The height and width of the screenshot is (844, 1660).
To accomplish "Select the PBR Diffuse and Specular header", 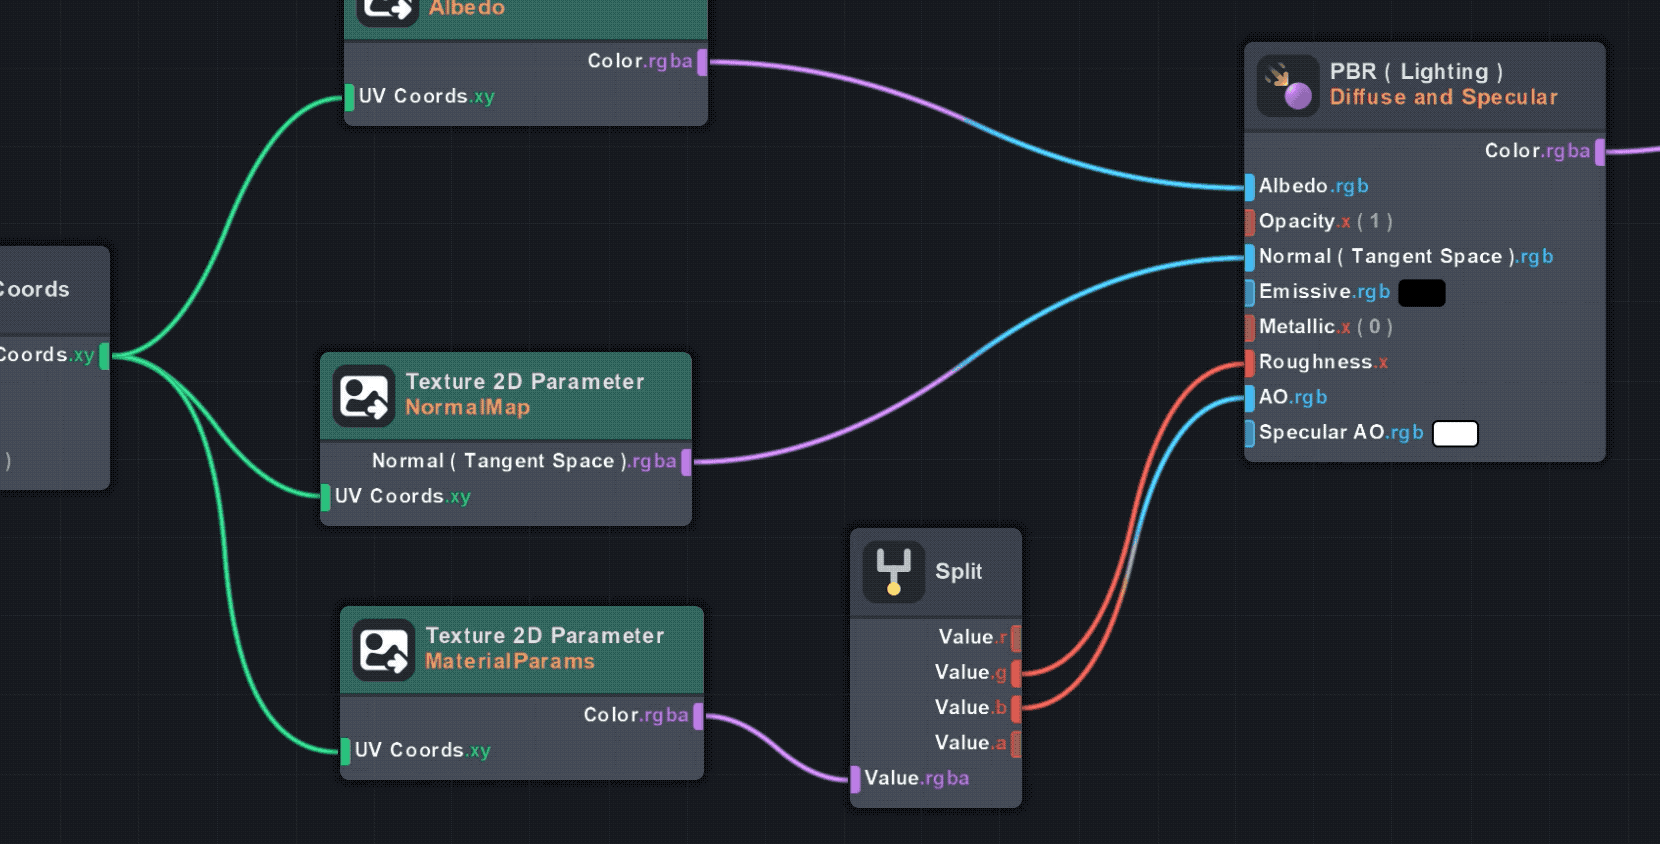I will [1443, 97].
